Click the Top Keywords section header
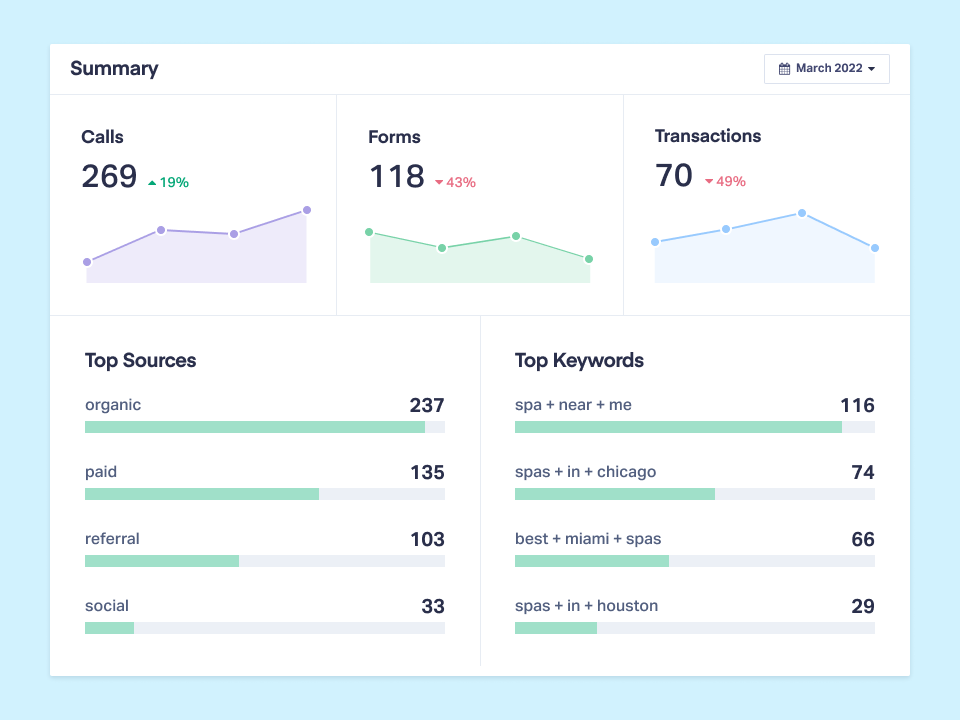960x720 pixels. coord(579,360)
